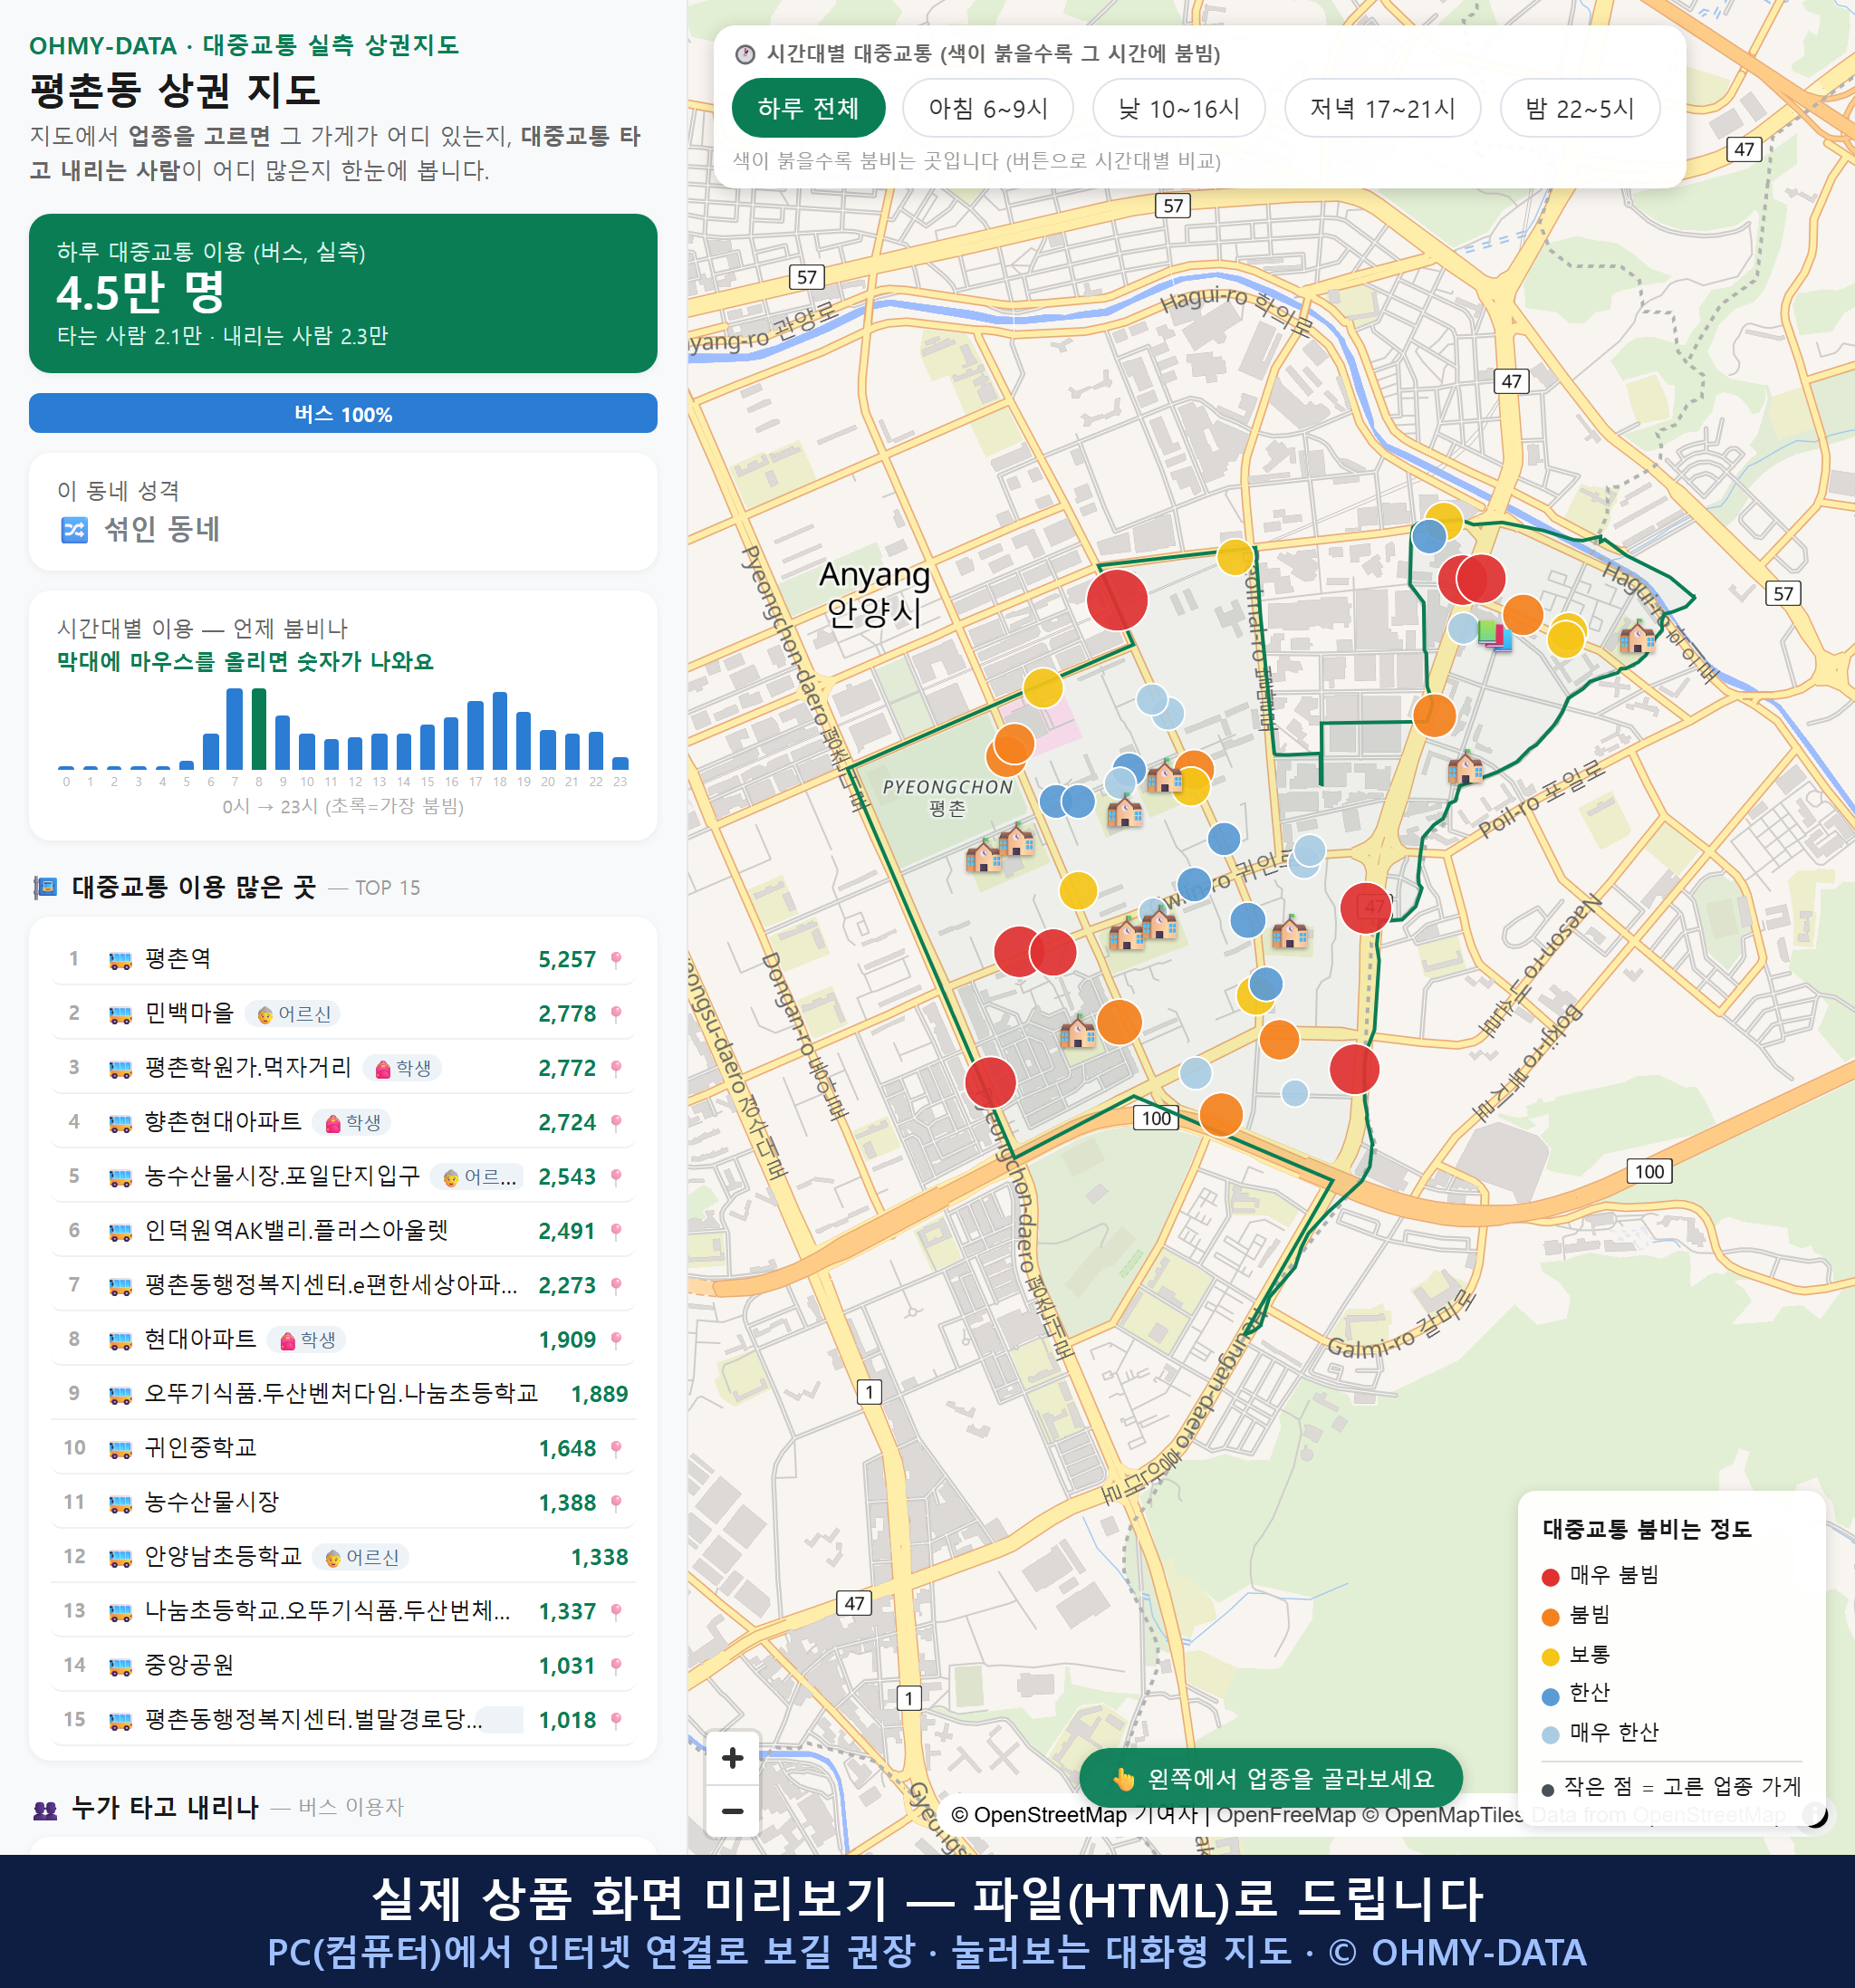Click the pin icon for 농수산물시장.포일단지입구

(616, 1177)
